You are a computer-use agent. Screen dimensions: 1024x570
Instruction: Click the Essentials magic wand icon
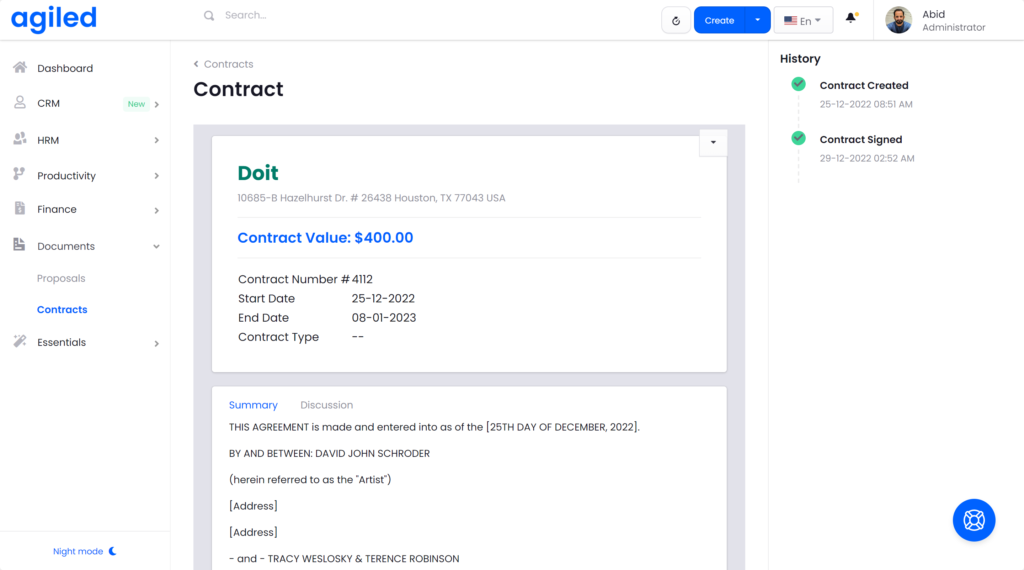tap(19, 342)
